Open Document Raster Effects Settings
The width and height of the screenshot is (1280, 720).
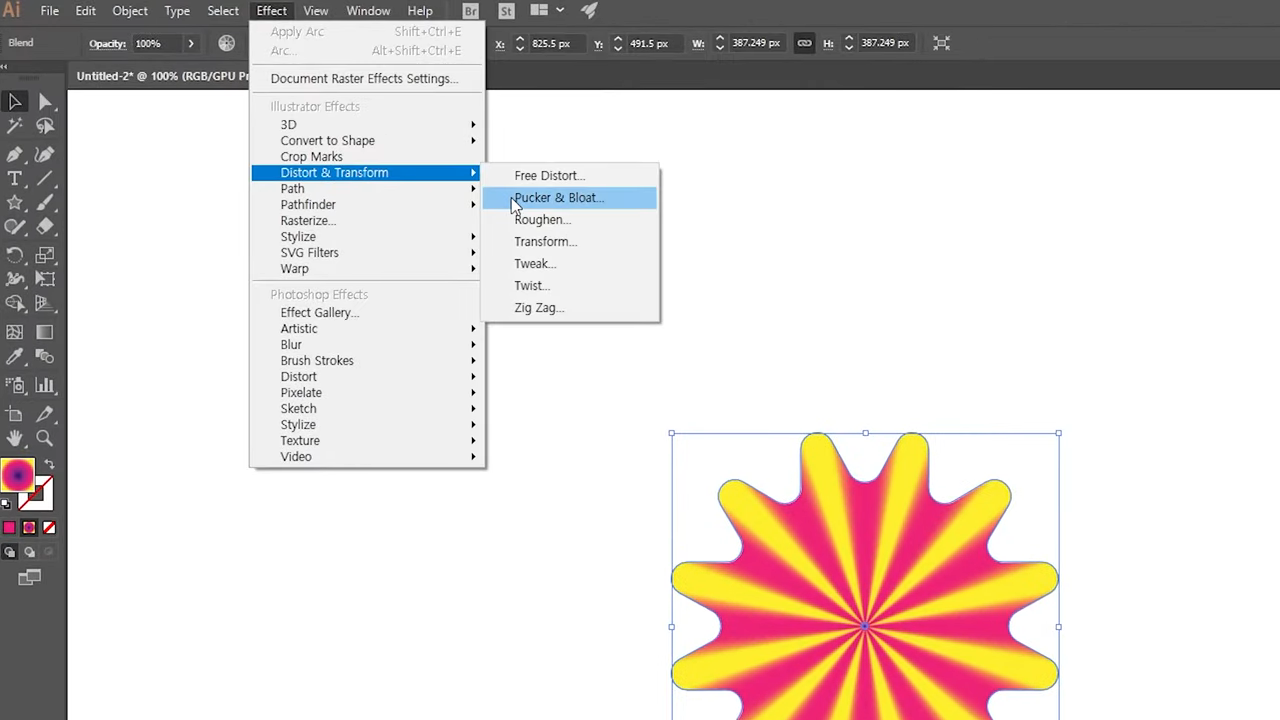click(366, 79)
